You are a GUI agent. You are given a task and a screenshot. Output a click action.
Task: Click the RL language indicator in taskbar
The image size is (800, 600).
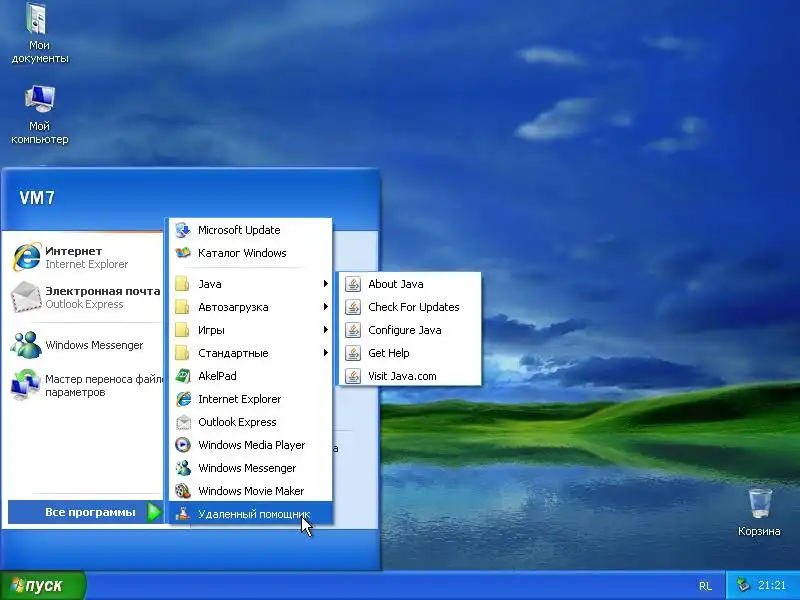coord(705,586)
